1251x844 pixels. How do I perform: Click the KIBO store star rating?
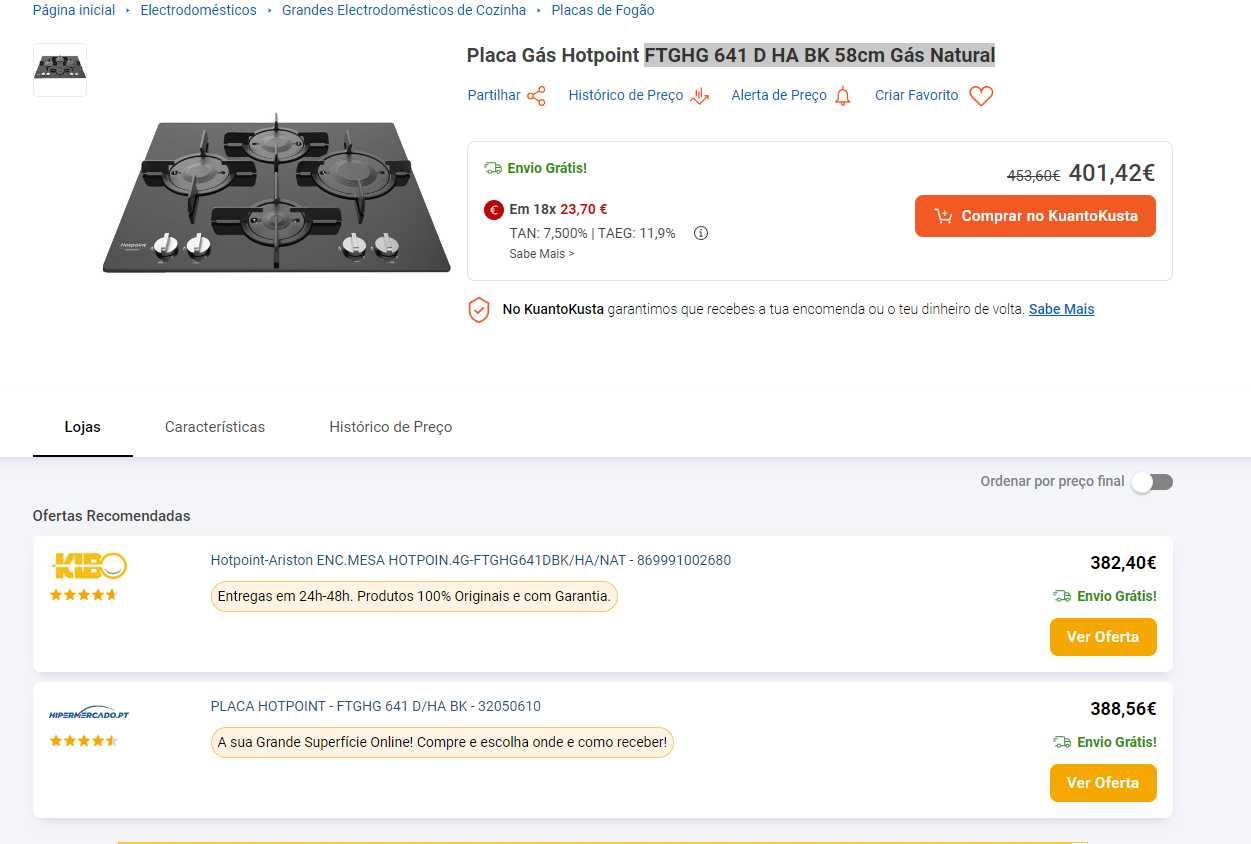point(84,595)
